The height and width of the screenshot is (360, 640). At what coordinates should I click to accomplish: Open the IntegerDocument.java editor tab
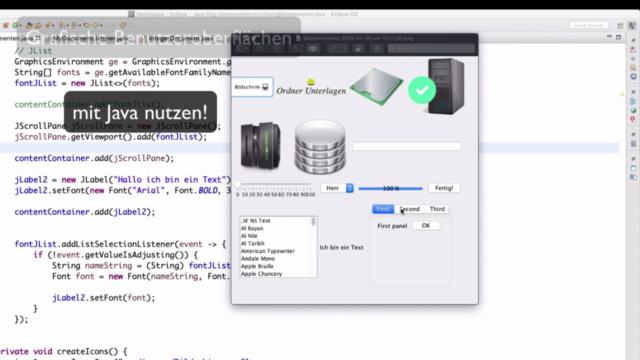178,38
